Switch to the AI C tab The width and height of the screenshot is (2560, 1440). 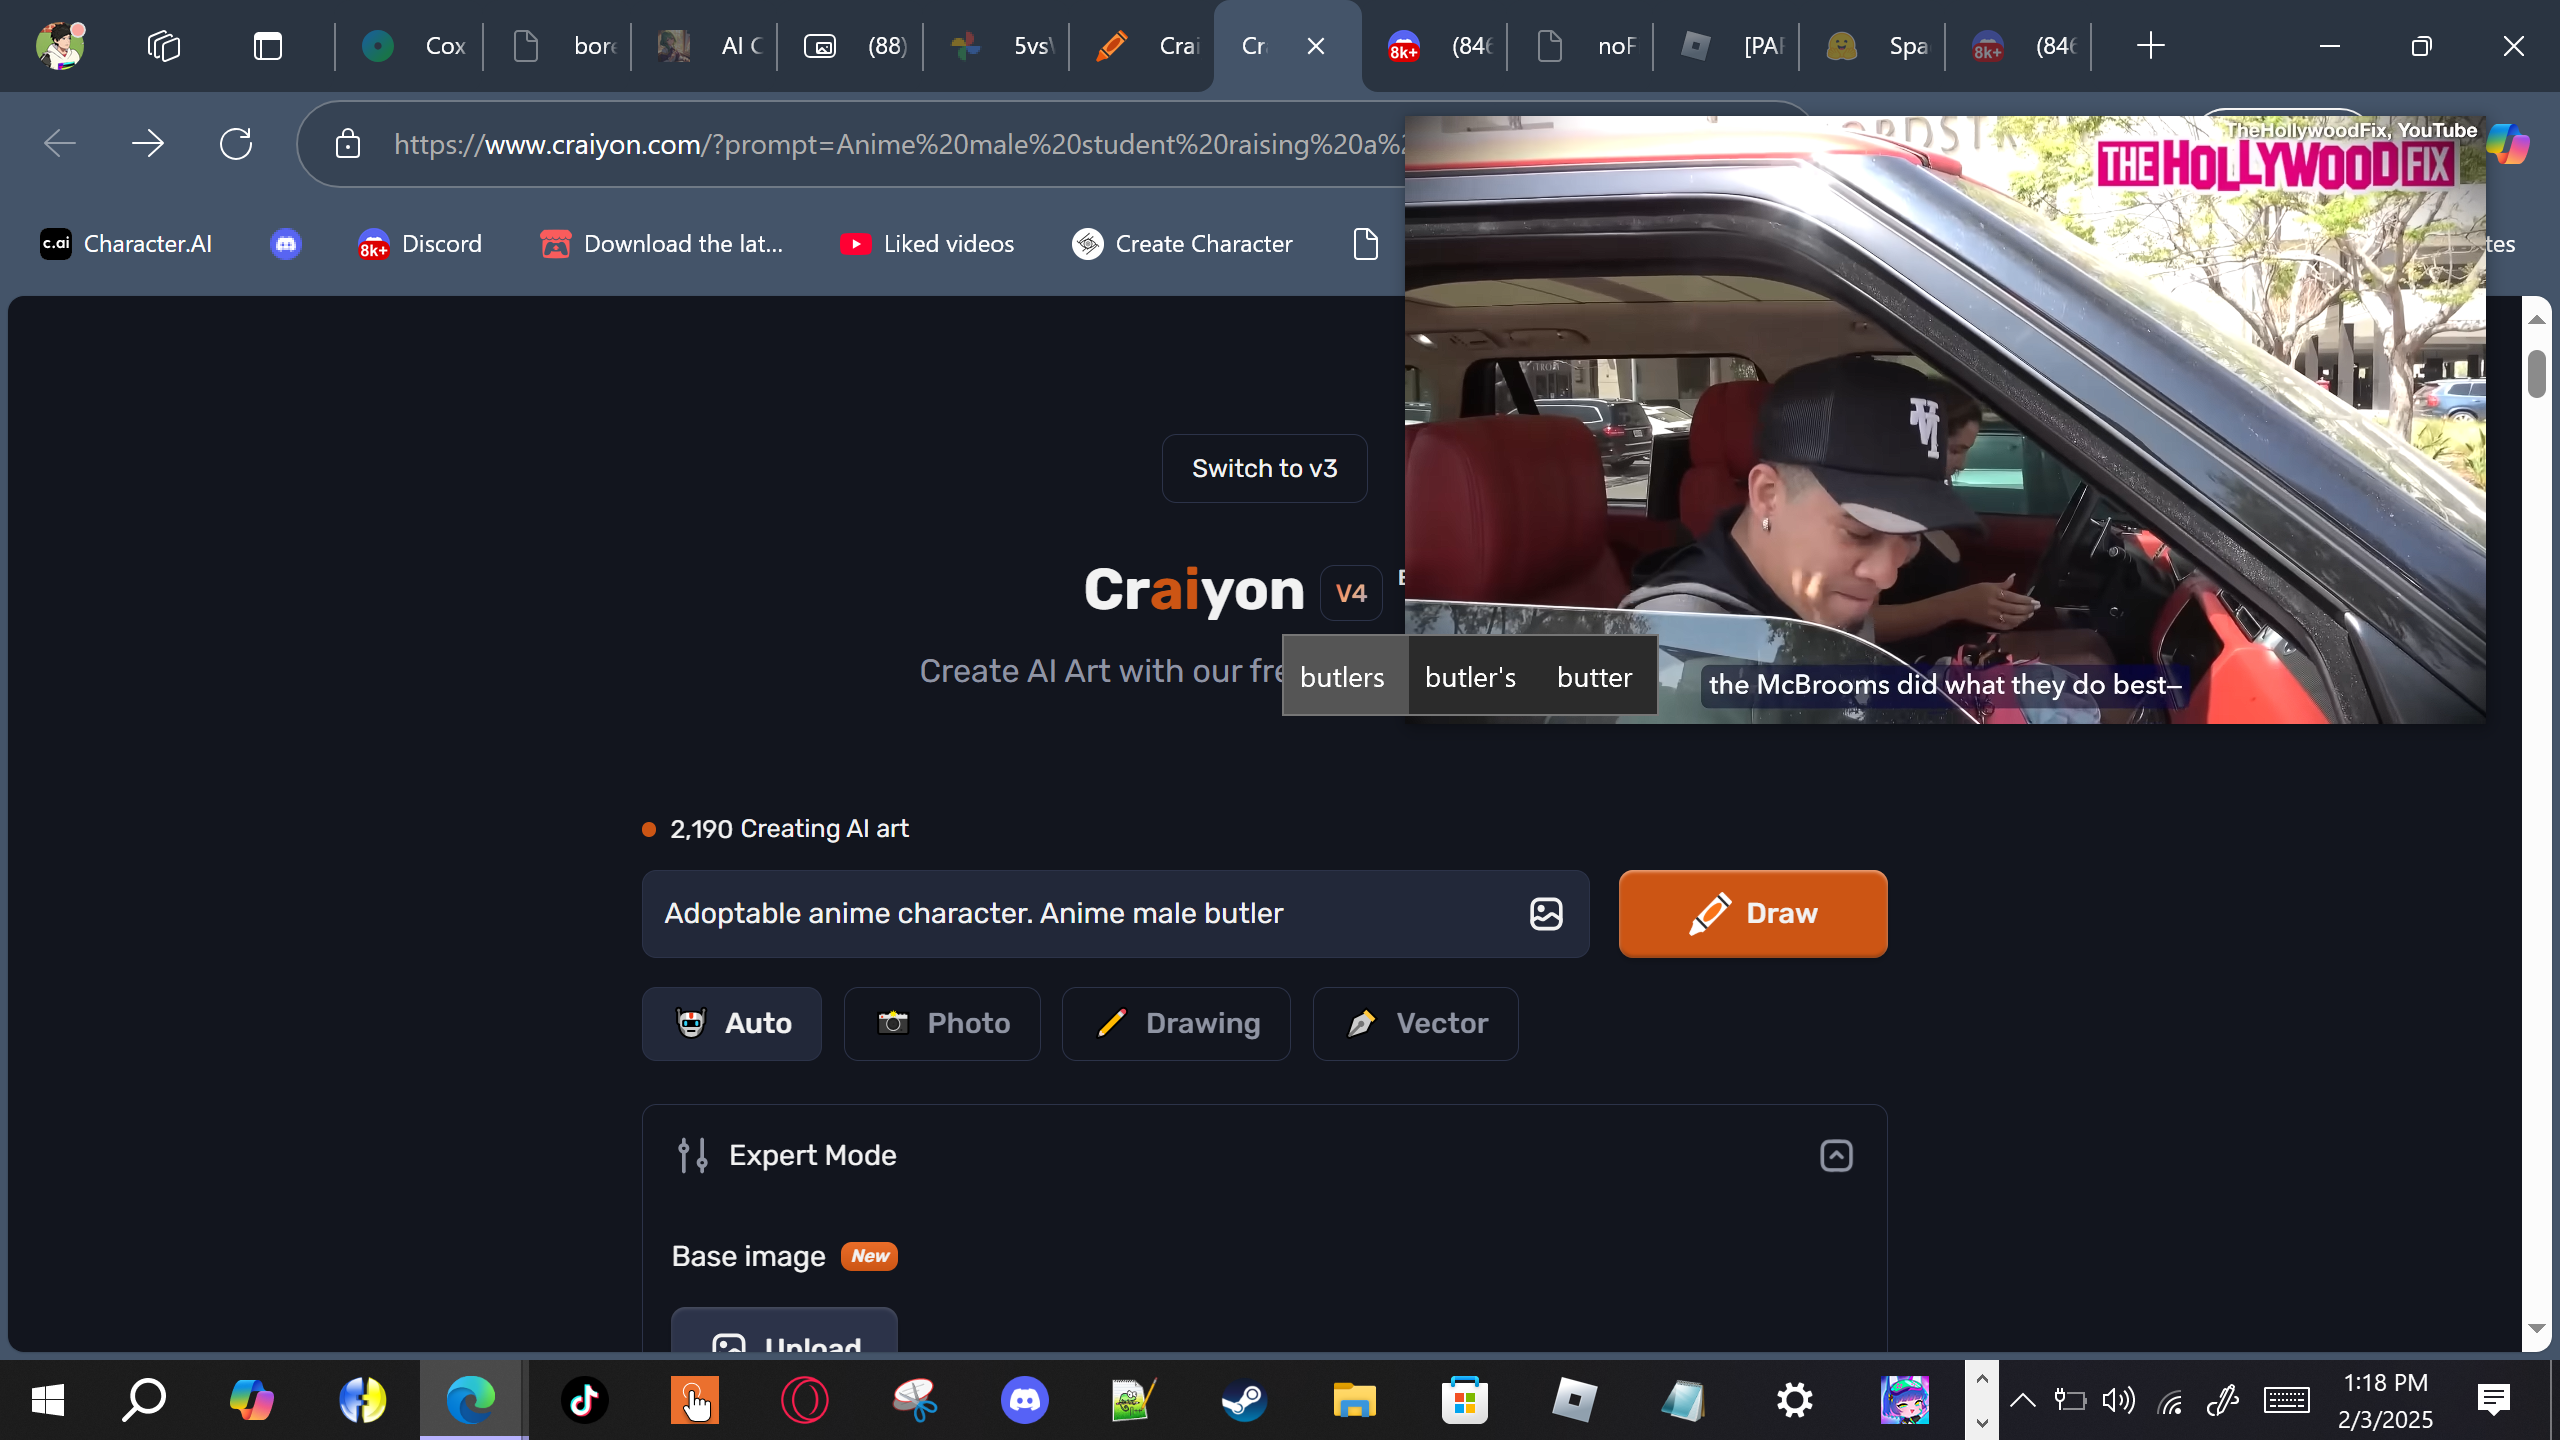705,46
